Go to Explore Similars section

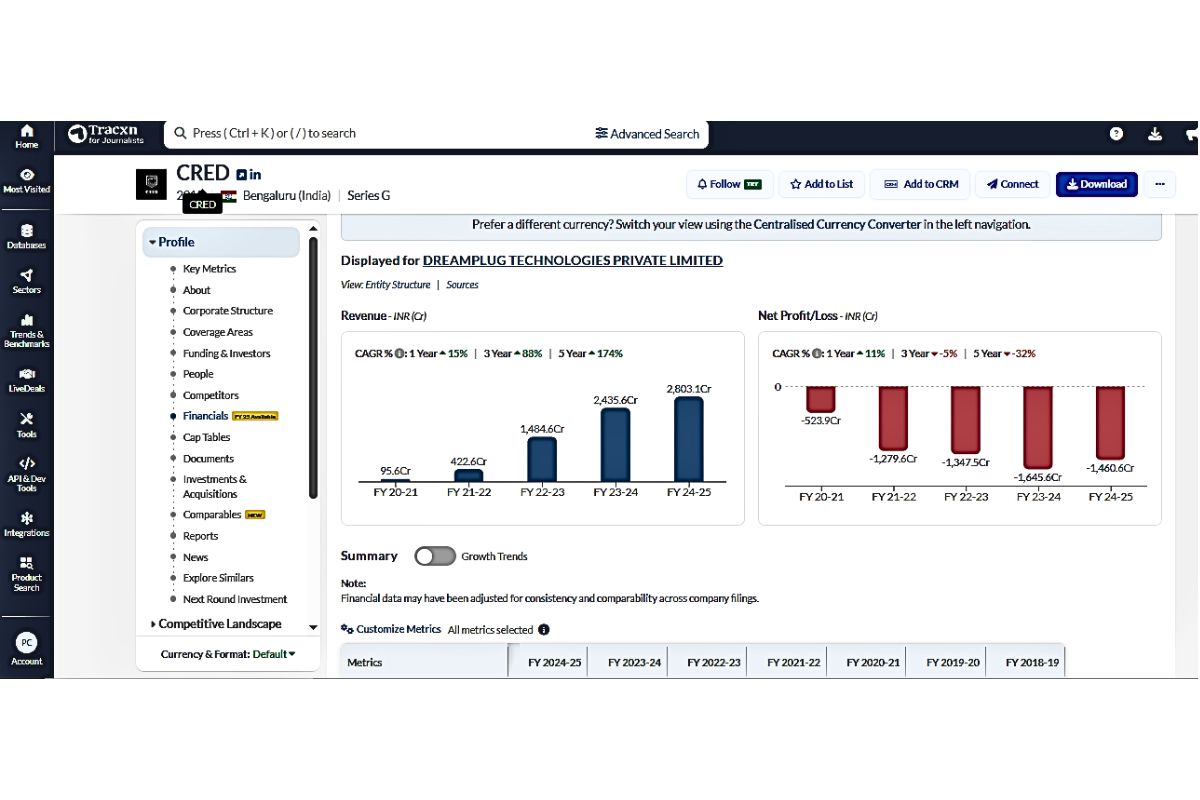pos(218,578)
